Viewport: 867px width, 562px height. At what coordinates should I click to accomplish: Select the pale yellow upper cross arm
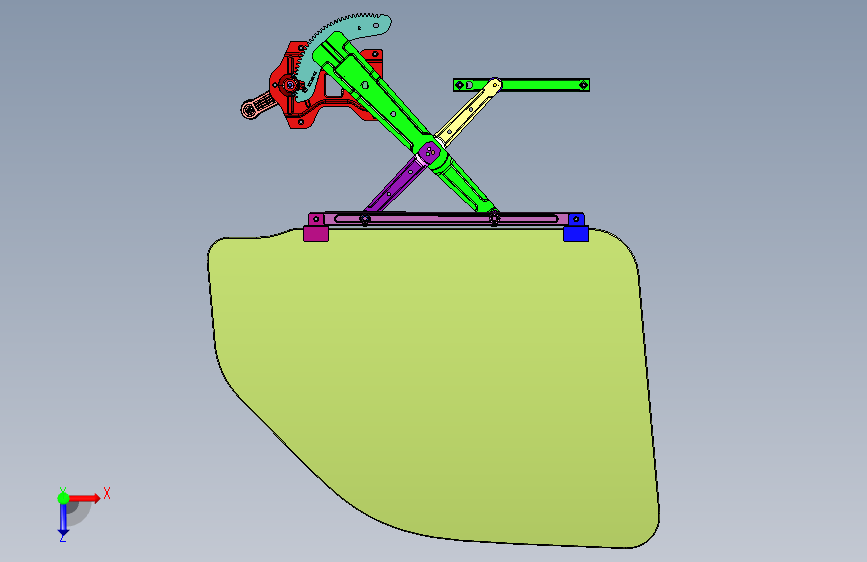pyautogui.click(x=468, y=112)
